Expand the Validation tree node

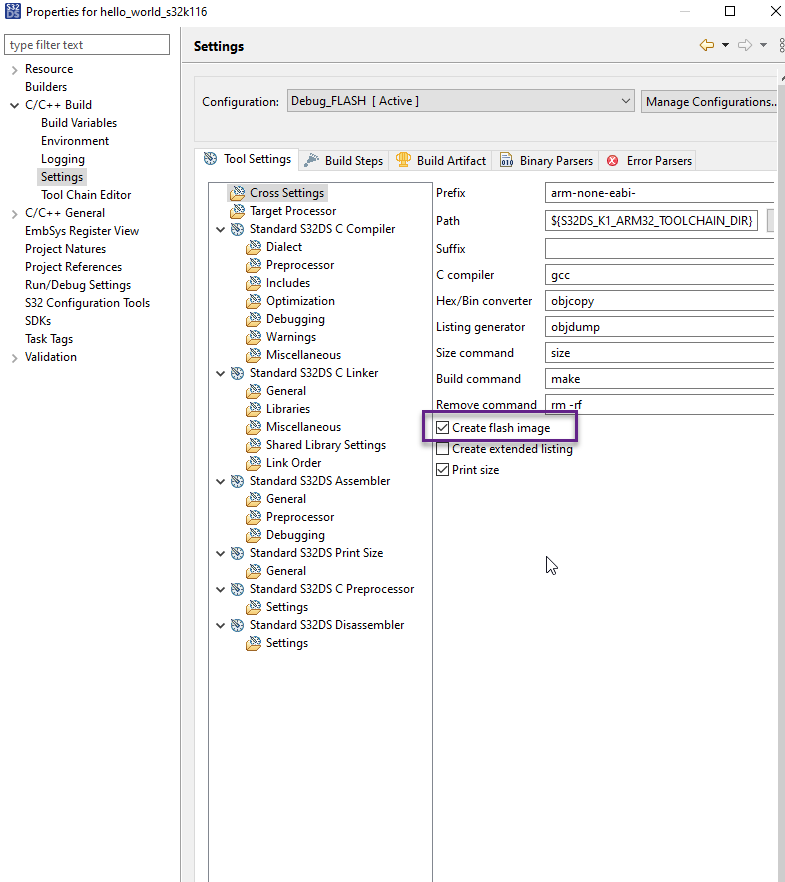[15, 358]
